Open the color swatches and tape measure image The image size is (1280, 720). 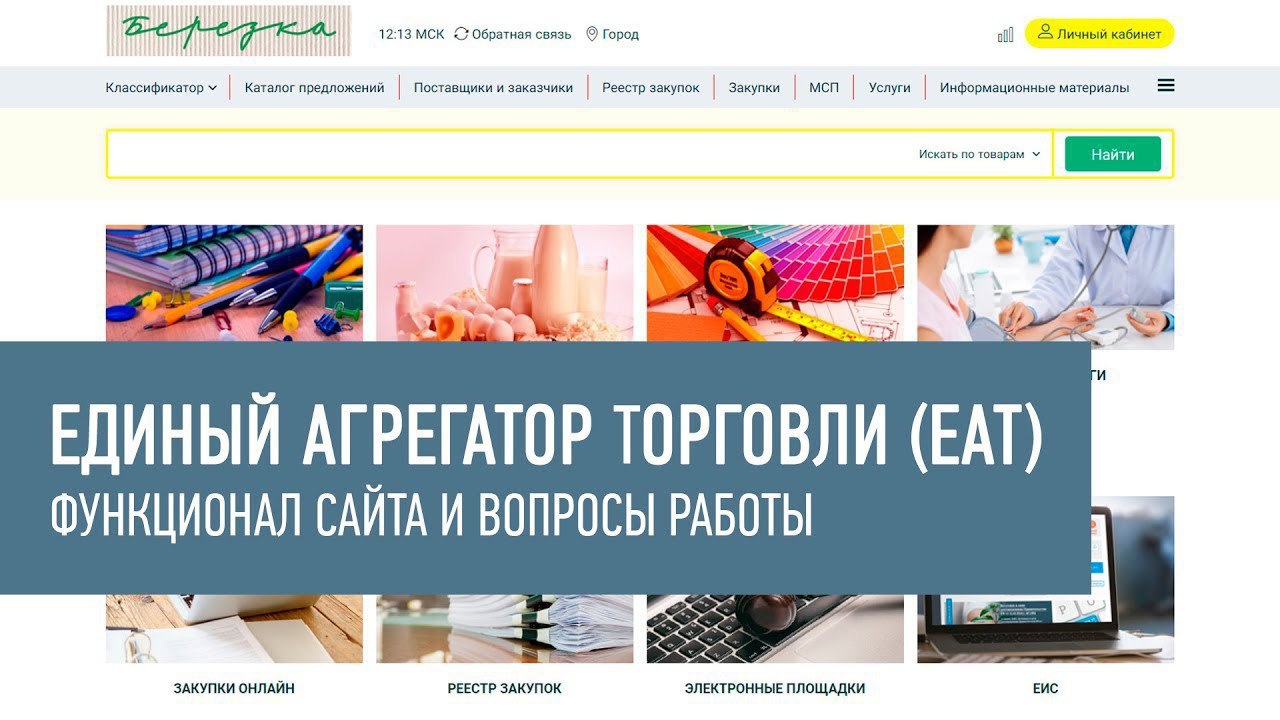point(775,283)
